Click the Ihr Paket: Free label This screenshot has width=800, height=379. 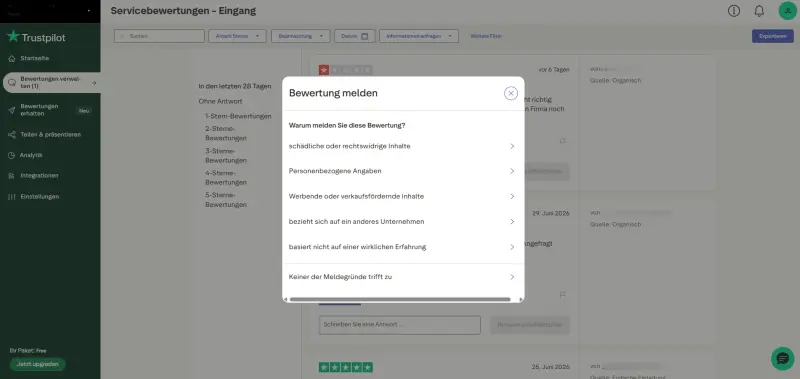click(28, 351)
